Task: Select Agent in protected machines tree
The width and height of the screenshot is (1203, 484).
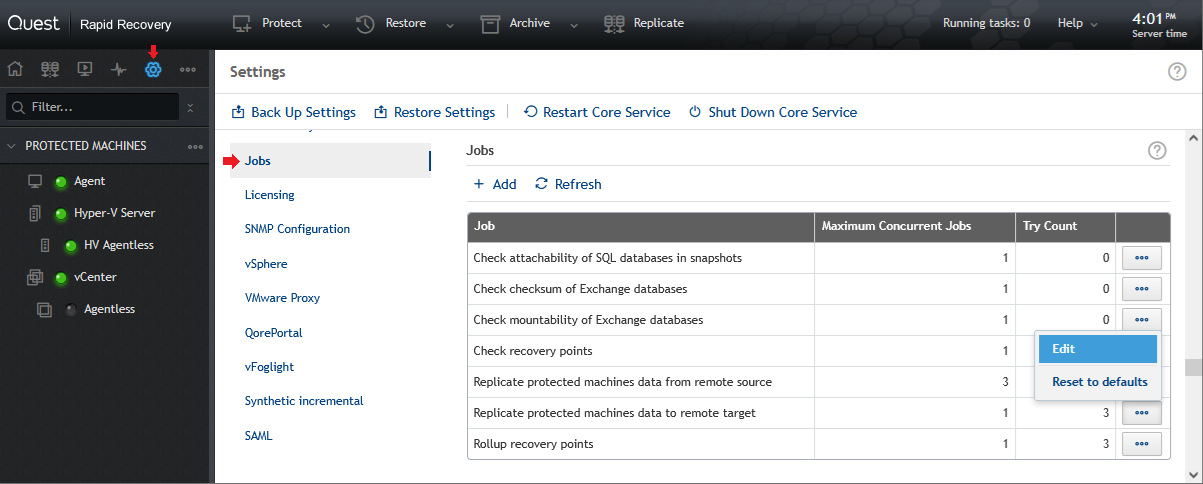Action: click(89, 181)
